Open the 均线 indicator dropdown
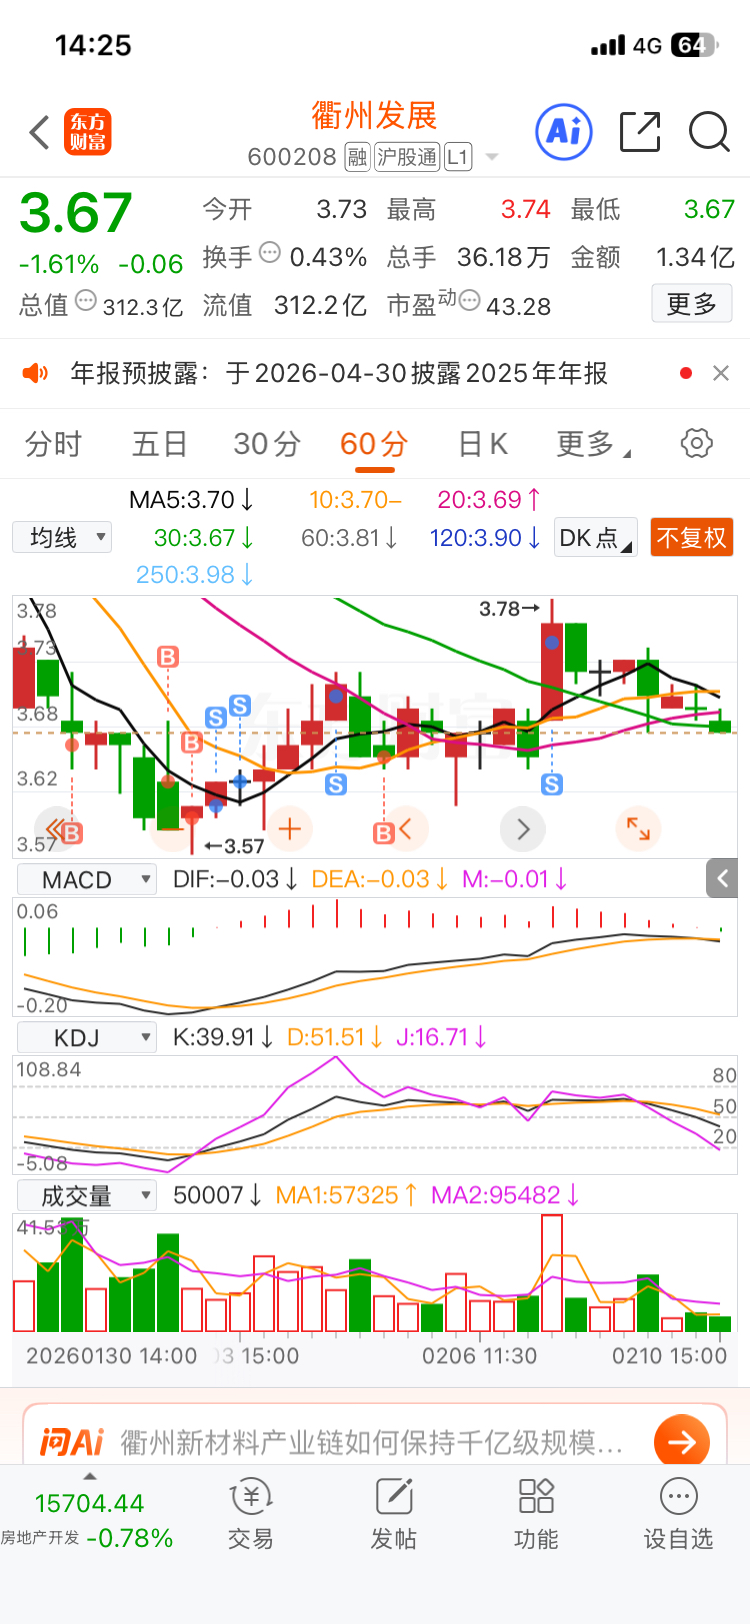The width and height of the screenshot is (750, 1624). [x=62, y=537]
